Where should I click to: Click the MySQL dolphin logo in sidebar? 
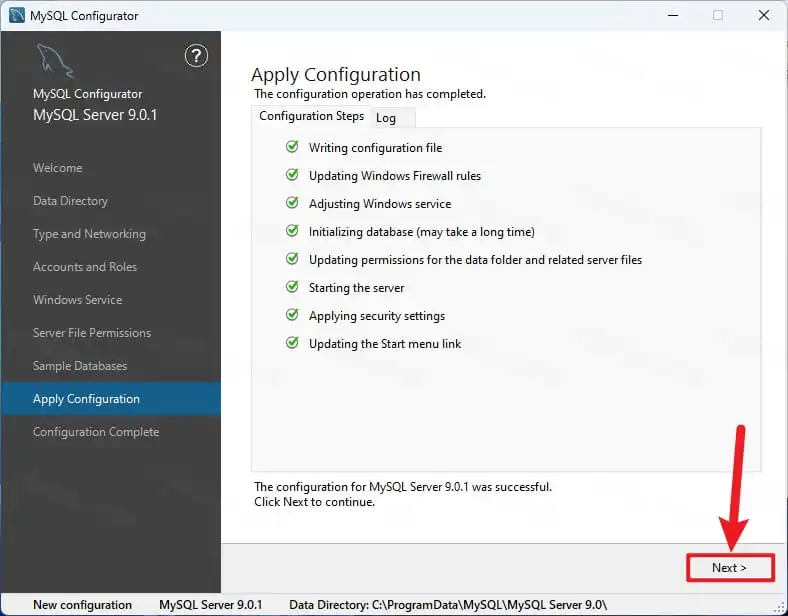tap(55, 61)
